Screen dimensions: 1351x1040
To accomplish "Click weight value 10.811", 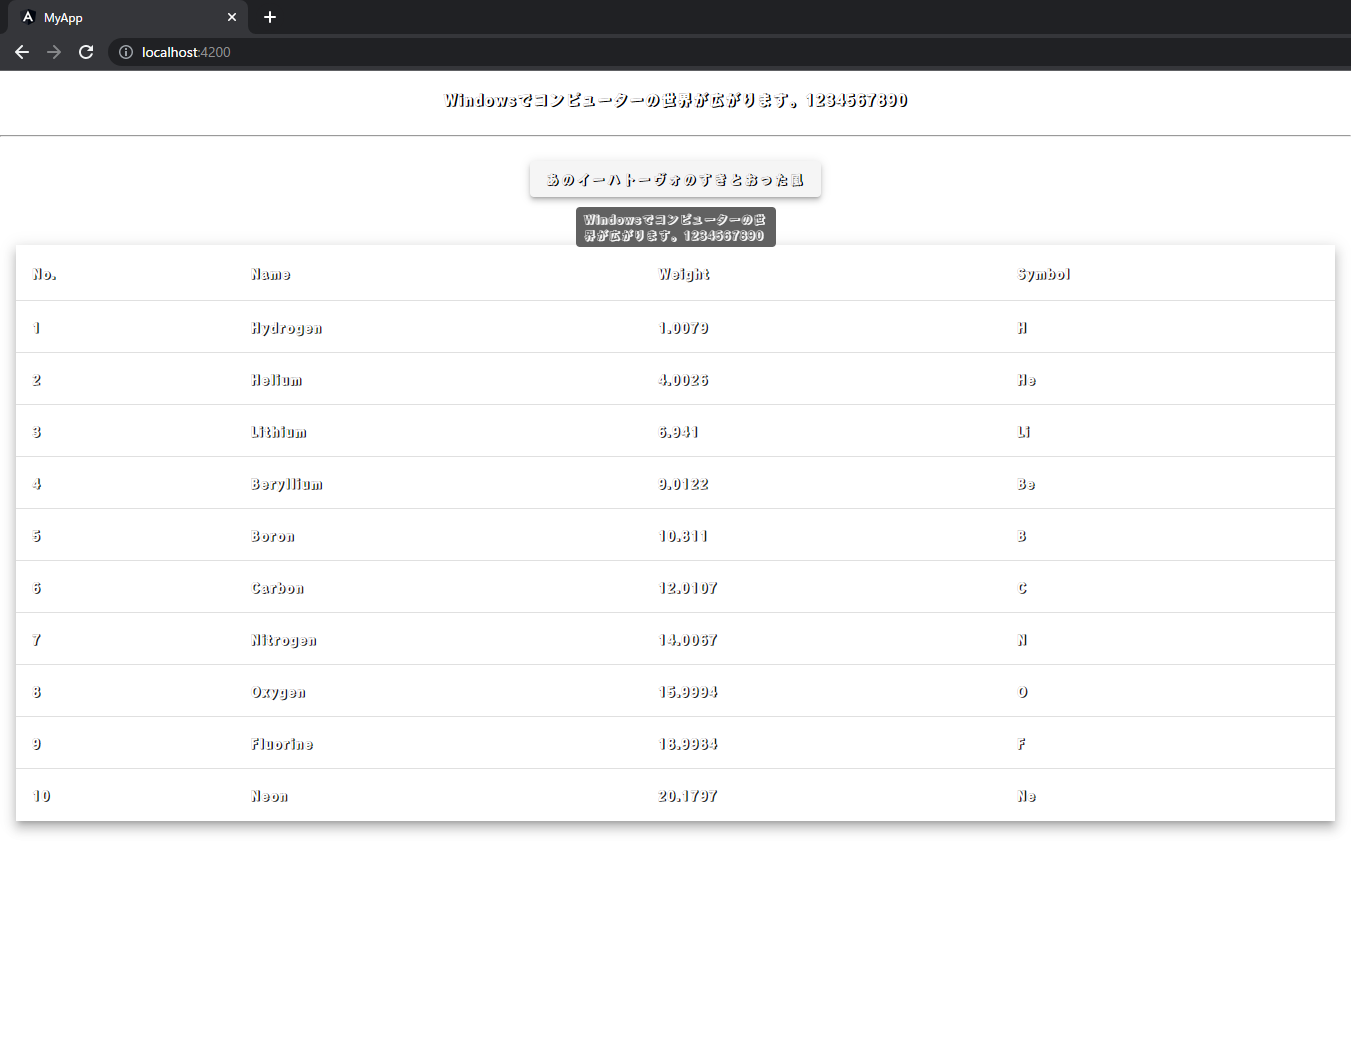I will 683,536.
